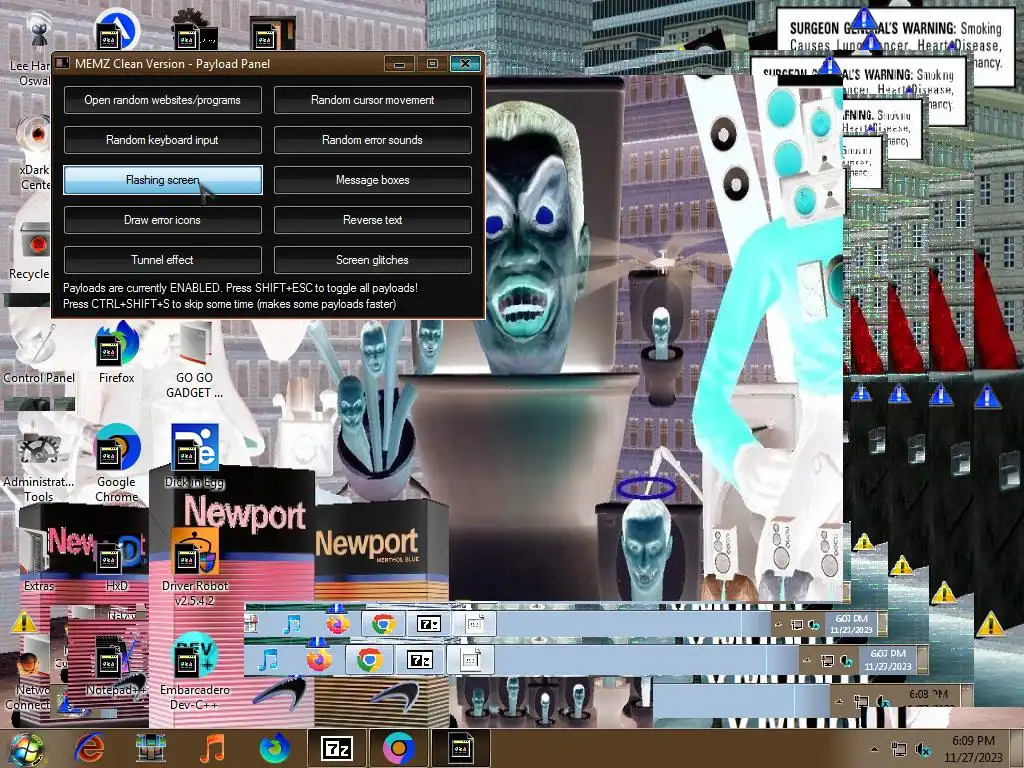
Task: Open the orange music note taskbar app
Action: (x=212, y=748)
